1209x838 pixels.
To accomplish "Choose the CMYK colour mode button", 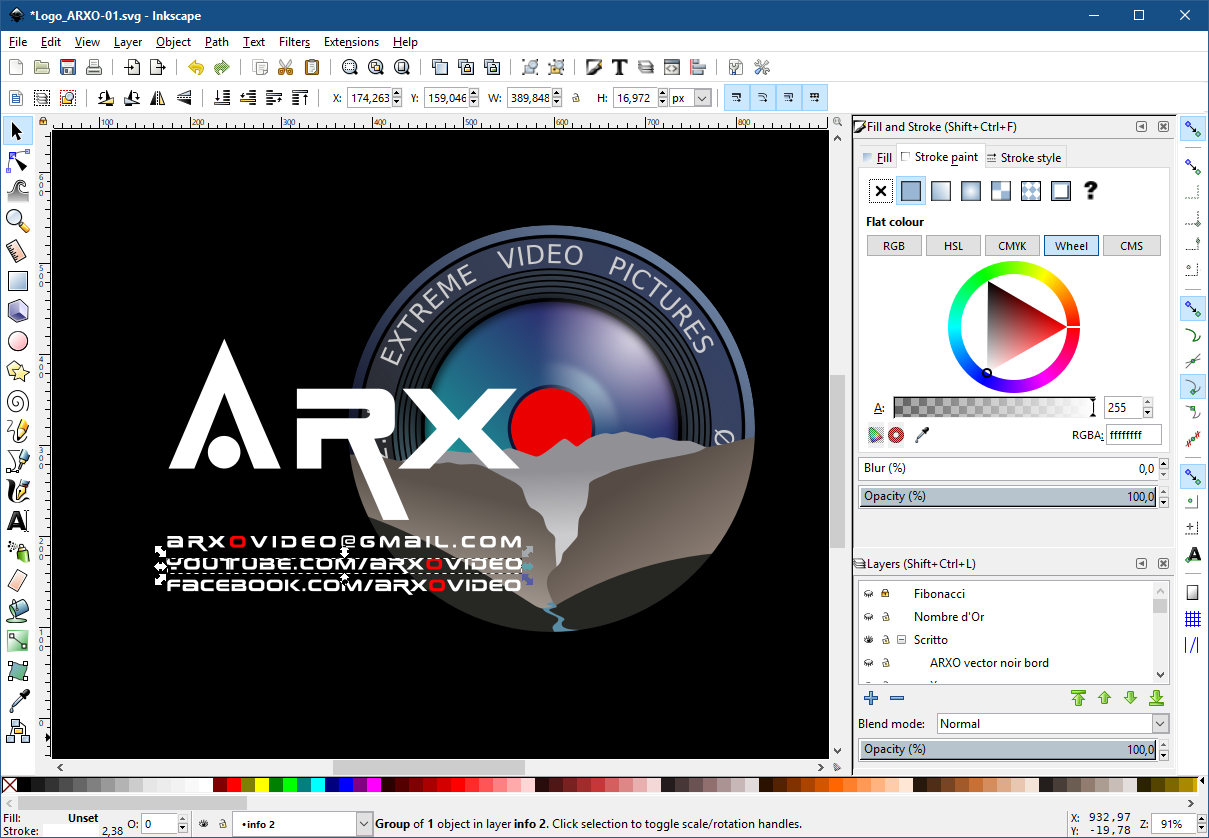I will tap(1012, 246).
